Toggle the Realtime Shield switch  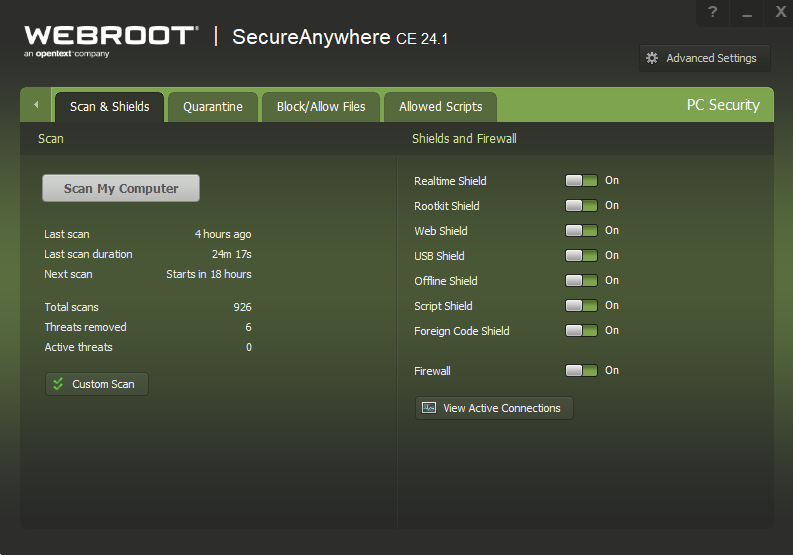[x=581, y=181]
